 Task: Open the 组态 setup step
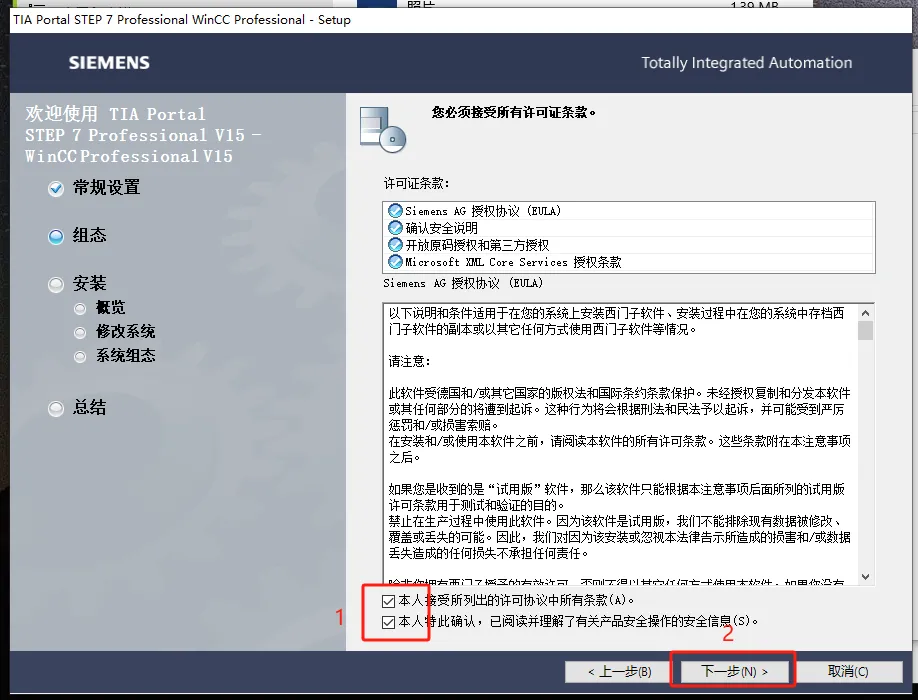(x=89, y=235)
